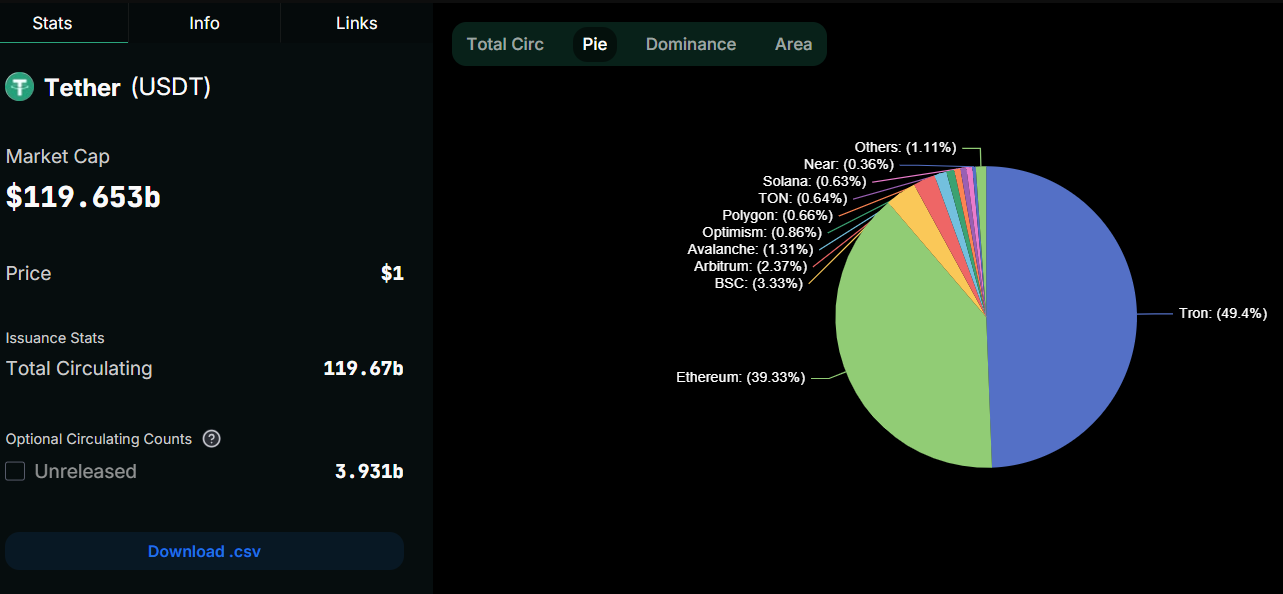
Task: Click the Tether (USDT) heading
Action: coord(127,87)
